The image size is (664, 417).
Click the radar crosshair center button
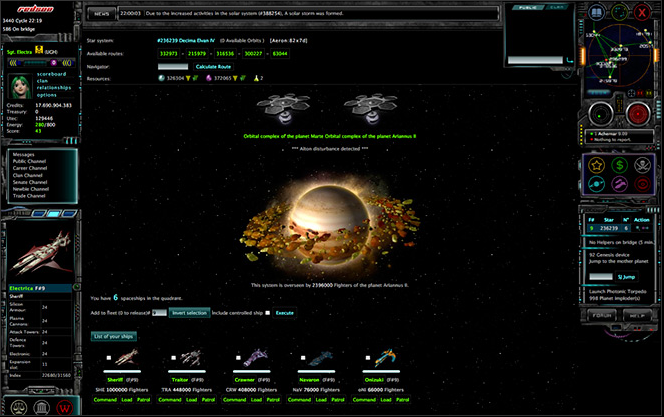(632, 93)
